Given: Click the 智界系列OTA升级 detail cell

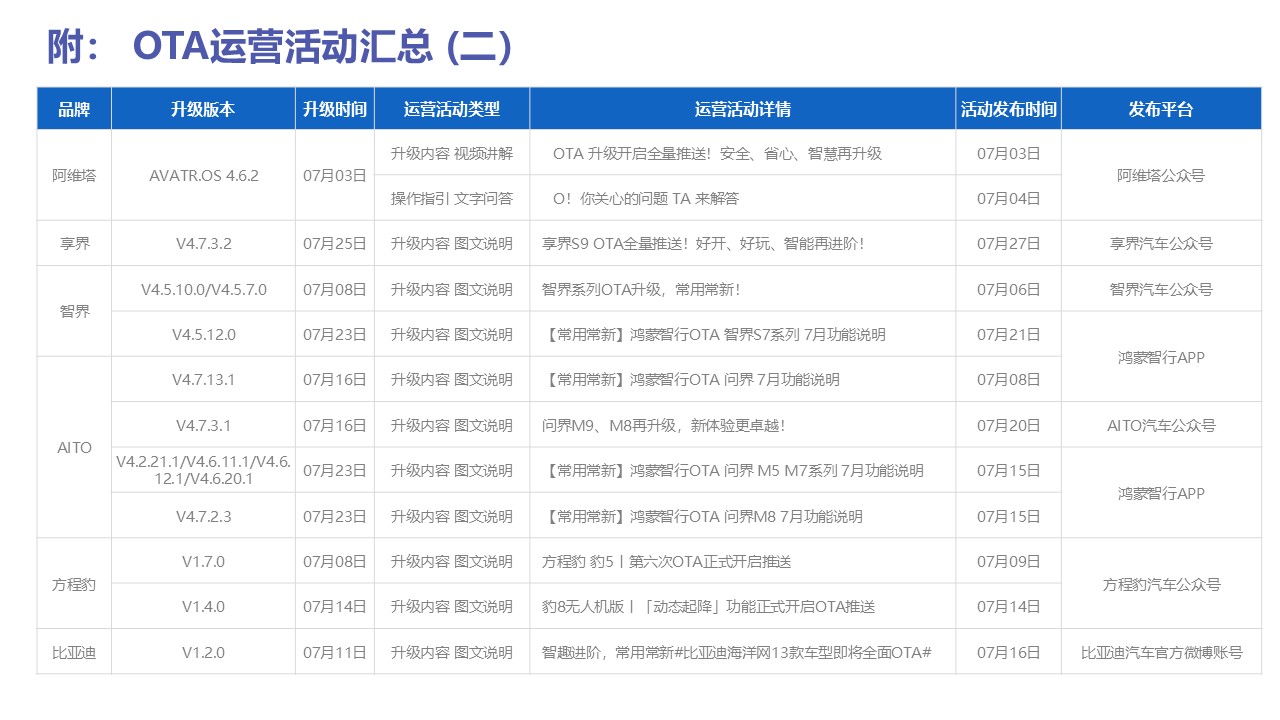Looking at the screenshot, I should click(743, 289).
